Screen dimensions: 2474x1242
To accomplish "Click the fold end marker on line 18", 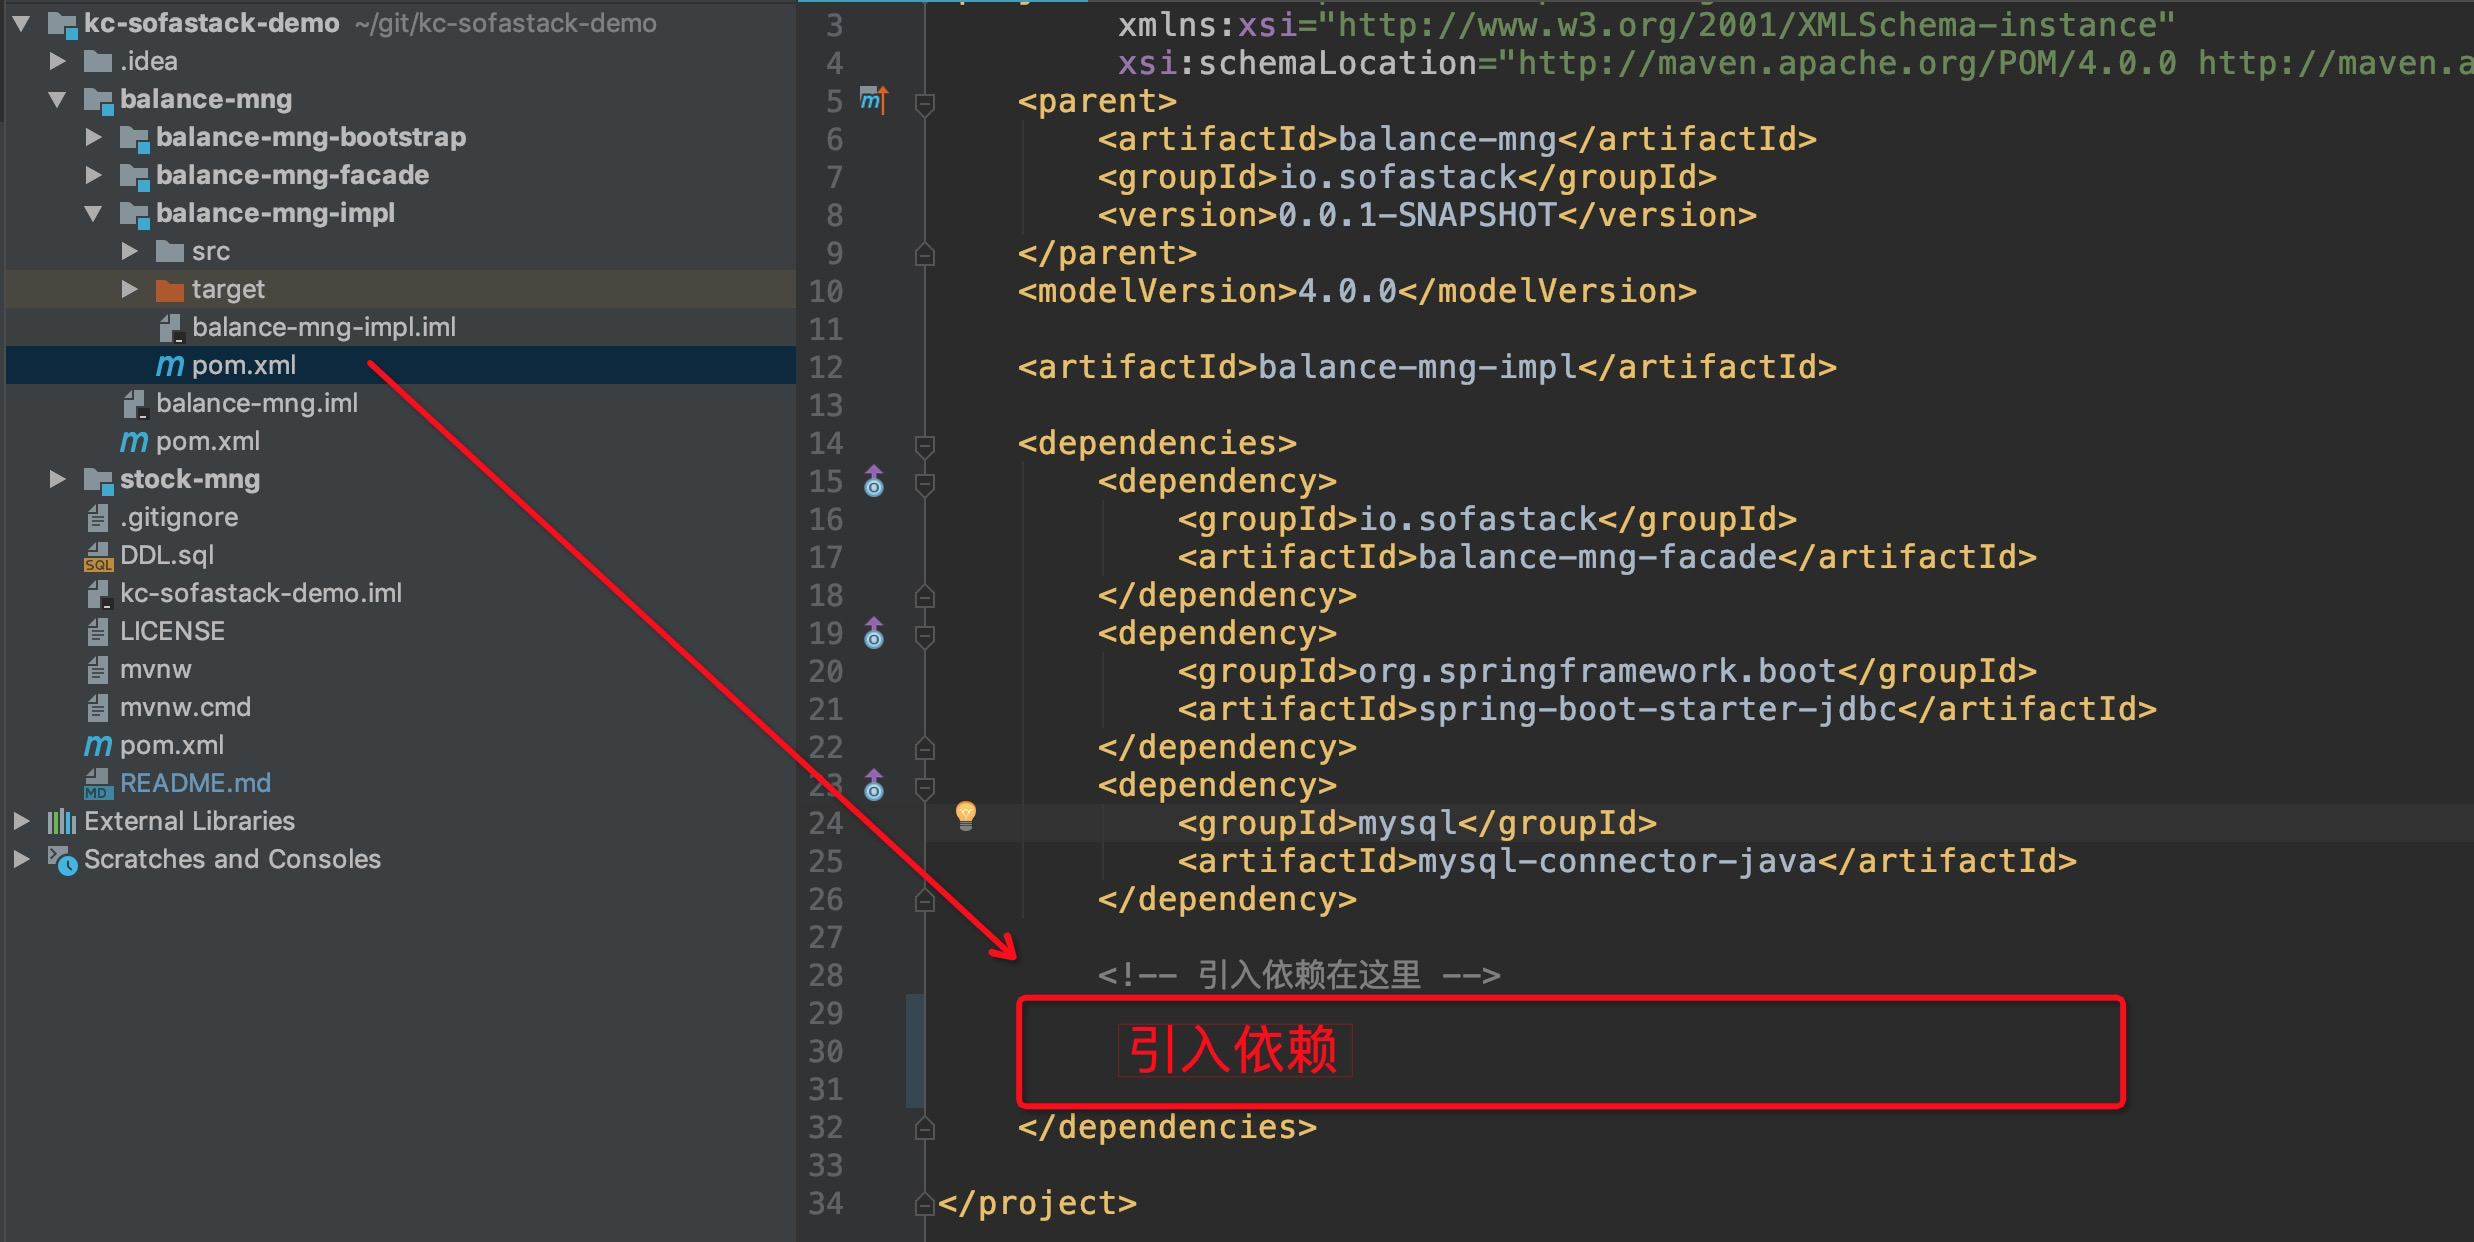I will click(925, 596).
